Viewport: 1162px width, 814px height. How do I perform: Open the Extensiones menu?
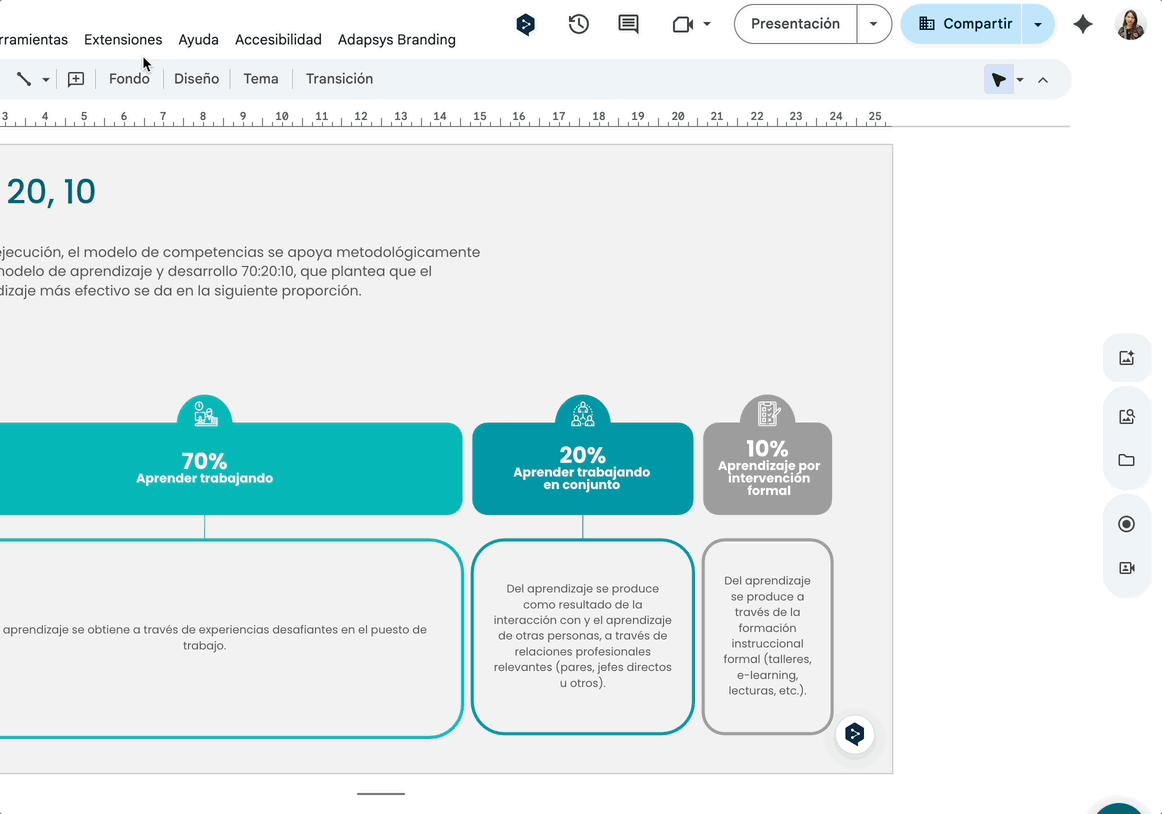(123, 40)
